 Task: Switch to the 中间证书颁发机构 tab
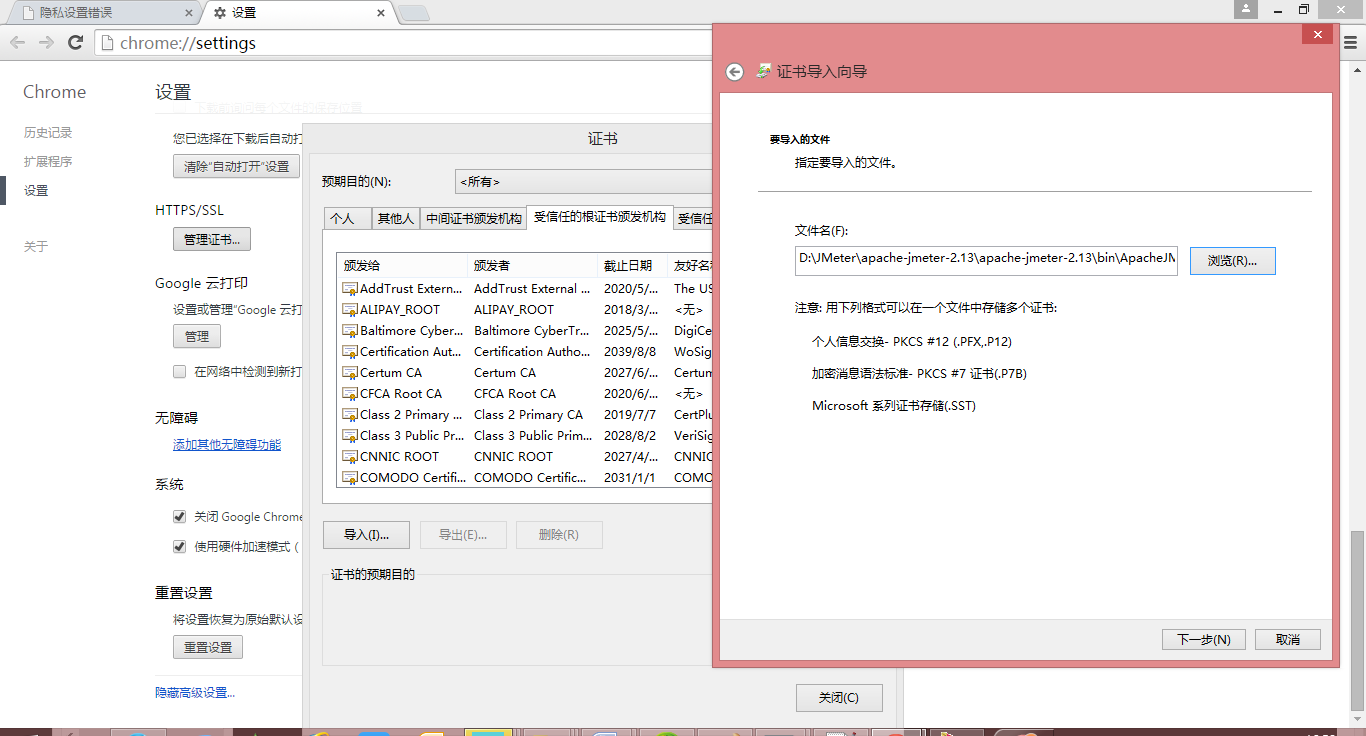(x=473, y=218)
